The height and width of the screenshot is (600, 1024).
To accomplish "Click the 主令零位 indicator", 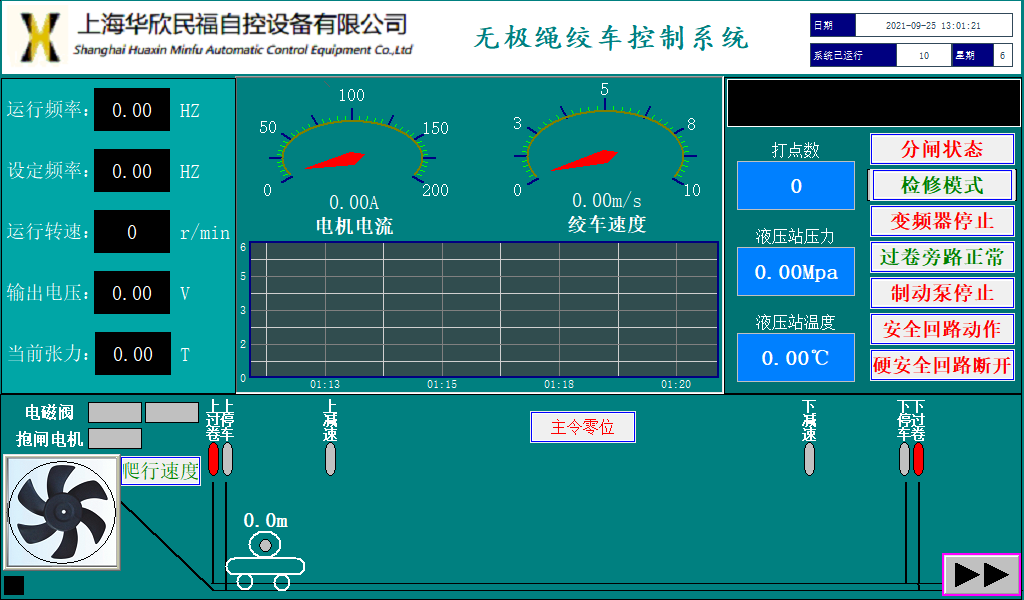I will 582,427.
